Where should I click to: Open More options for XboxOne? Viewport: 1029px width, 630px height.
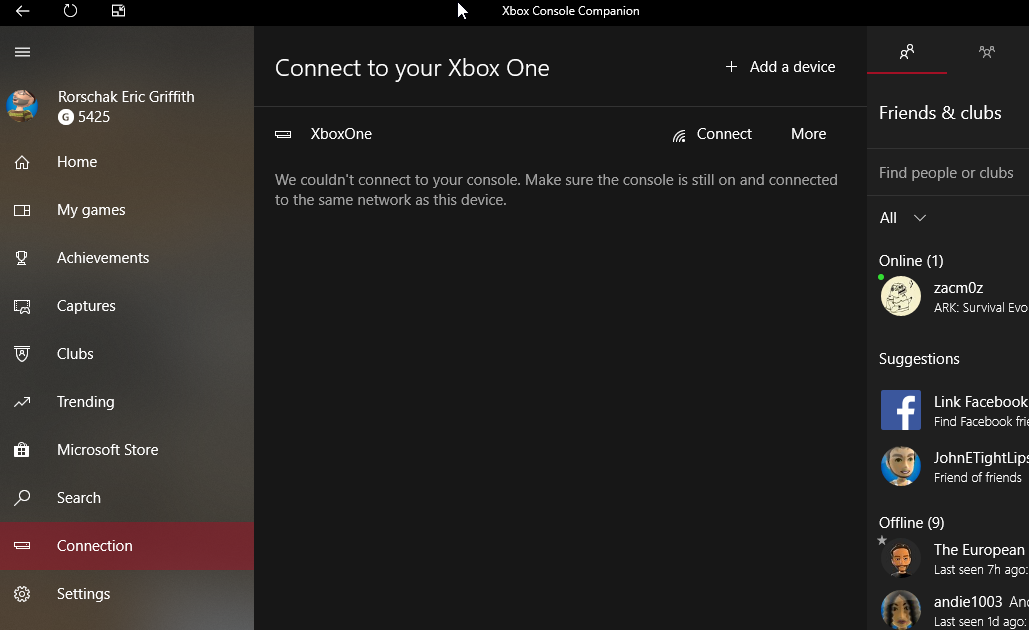[x=808, y=134]
